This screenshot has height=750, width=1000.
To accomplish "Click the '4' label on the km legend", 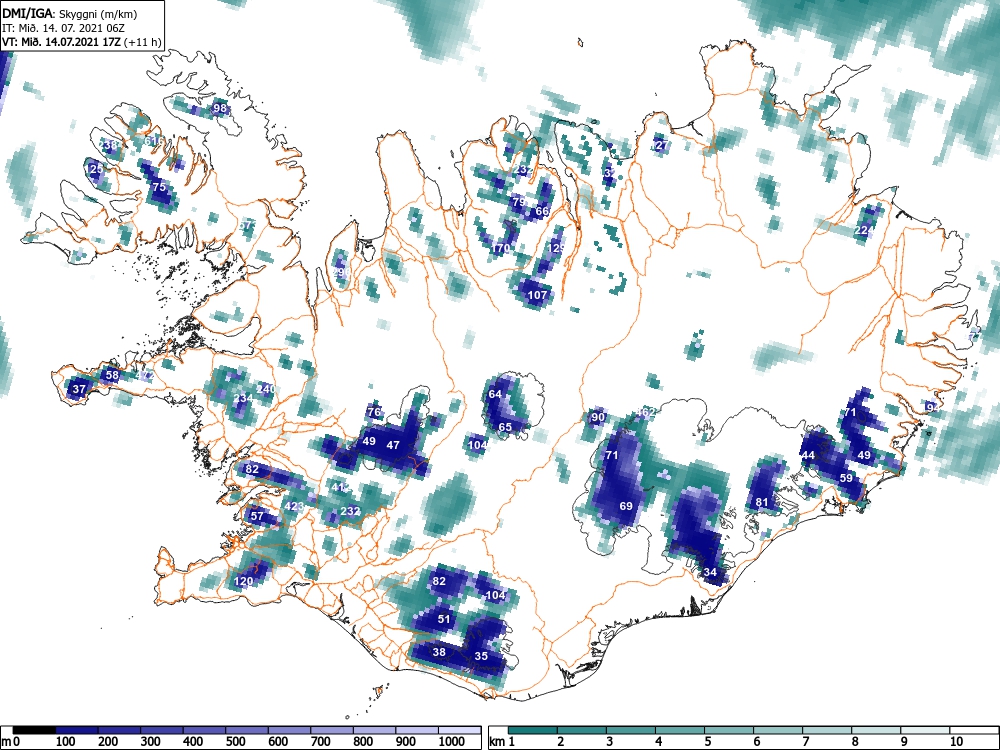I will 659,742.
